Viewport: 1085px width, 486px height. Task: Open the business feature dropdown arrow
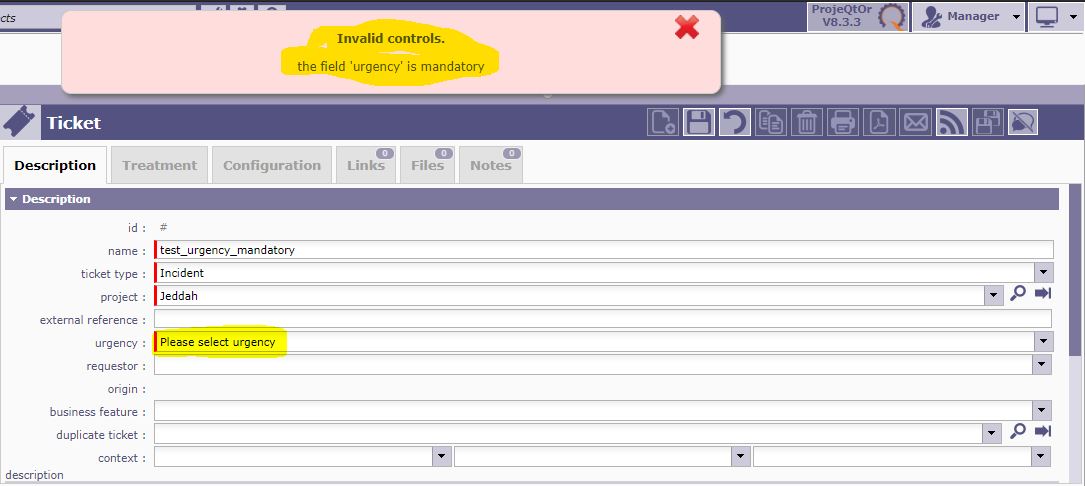pyautogui.click(x=1042, y=411)
